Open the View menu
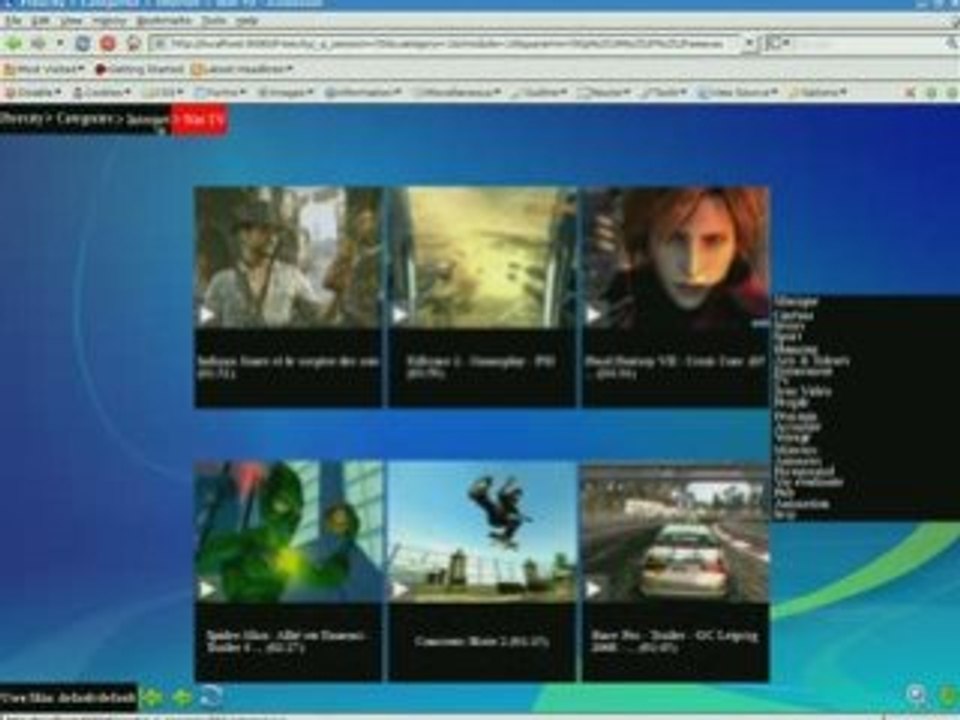 (x=71, y=21)
